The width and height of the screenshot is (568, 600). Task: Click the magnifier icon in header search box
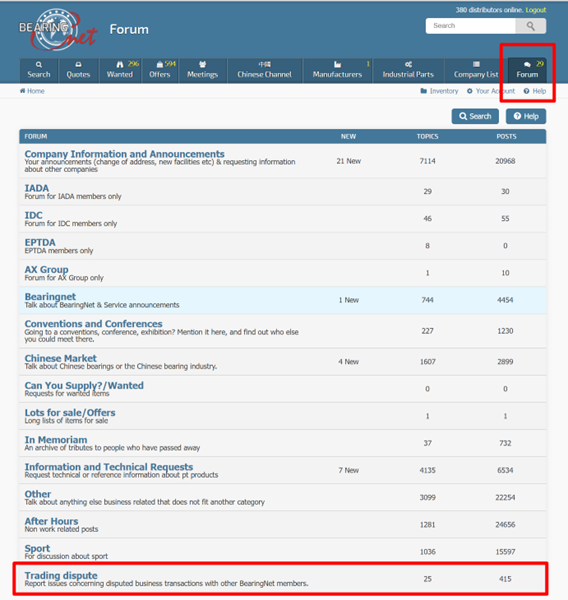click(x=530, y=26)
